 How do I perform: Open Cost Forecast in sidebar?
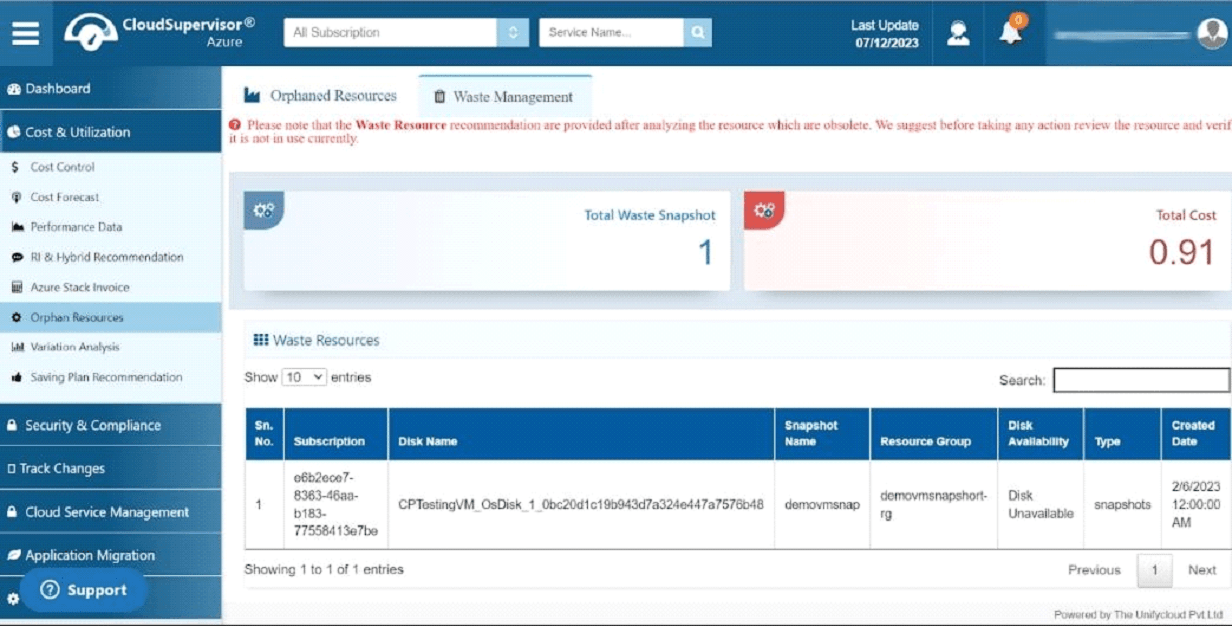[111, 197]
